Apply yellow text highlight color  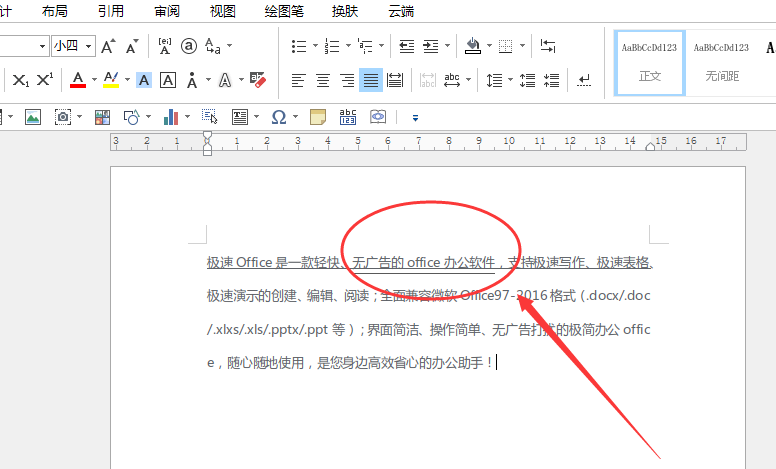[111, 80]
